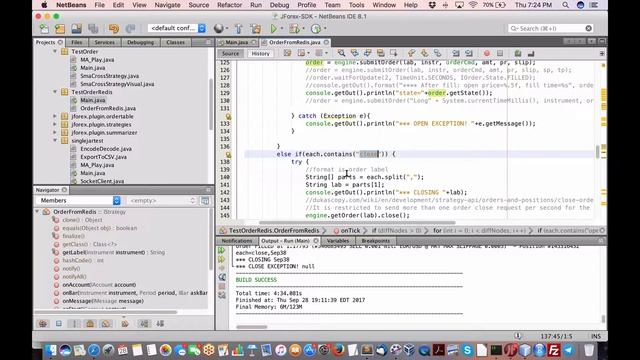Collapse OrderFromRedis node in Navigator
Image resolution: width=640 pixels, height=360 pixels.
pos(38,212)
